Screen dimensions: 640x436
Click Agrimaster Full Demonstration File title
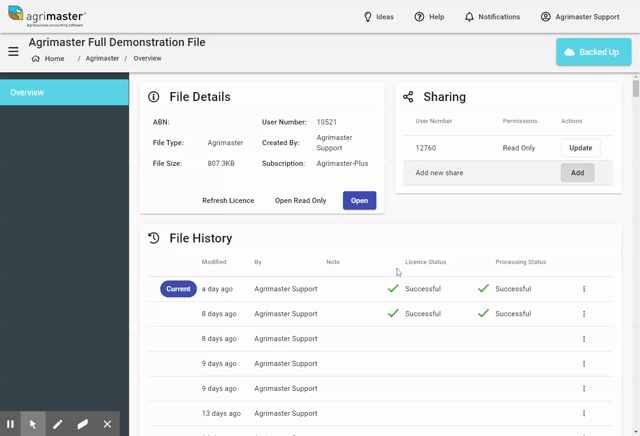point(117,42)
